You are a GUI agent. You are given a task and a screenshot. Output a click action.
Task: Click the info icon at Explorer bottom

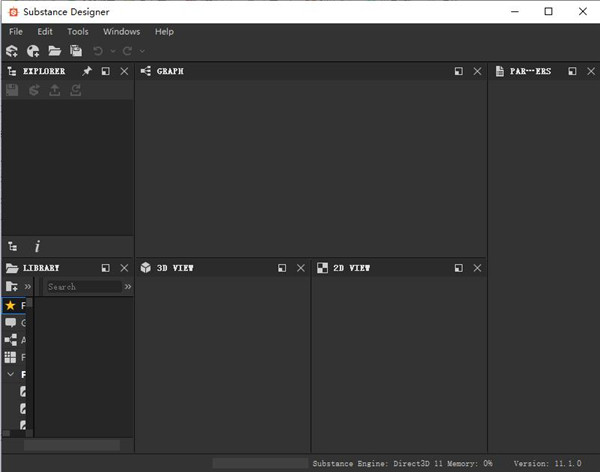(x=38, y=246)
